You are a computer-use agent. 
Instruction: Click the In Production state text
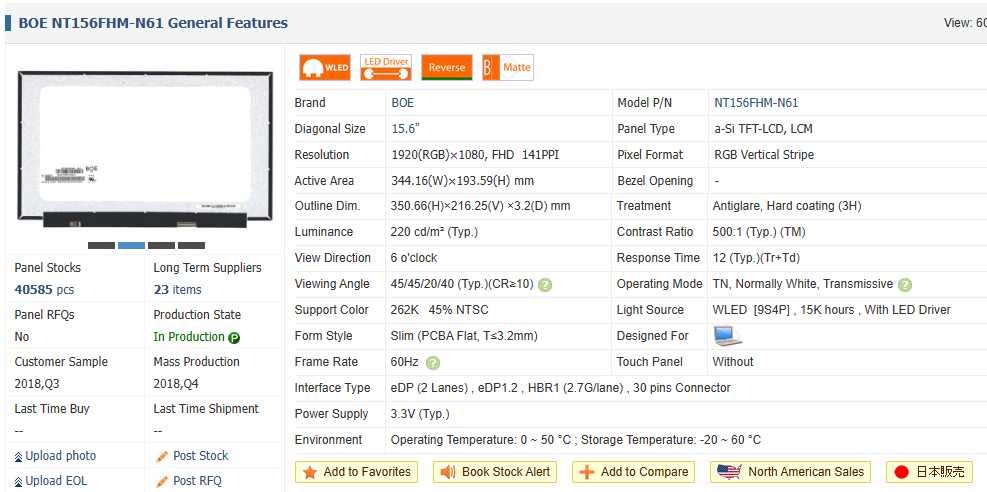(x=189, y=337)
